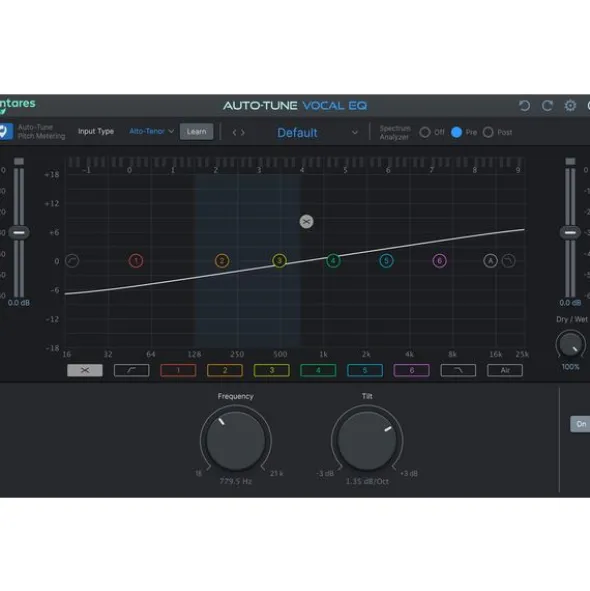Set spectrum analyzer to Post

pyautogui.click(x=488, y=132)
